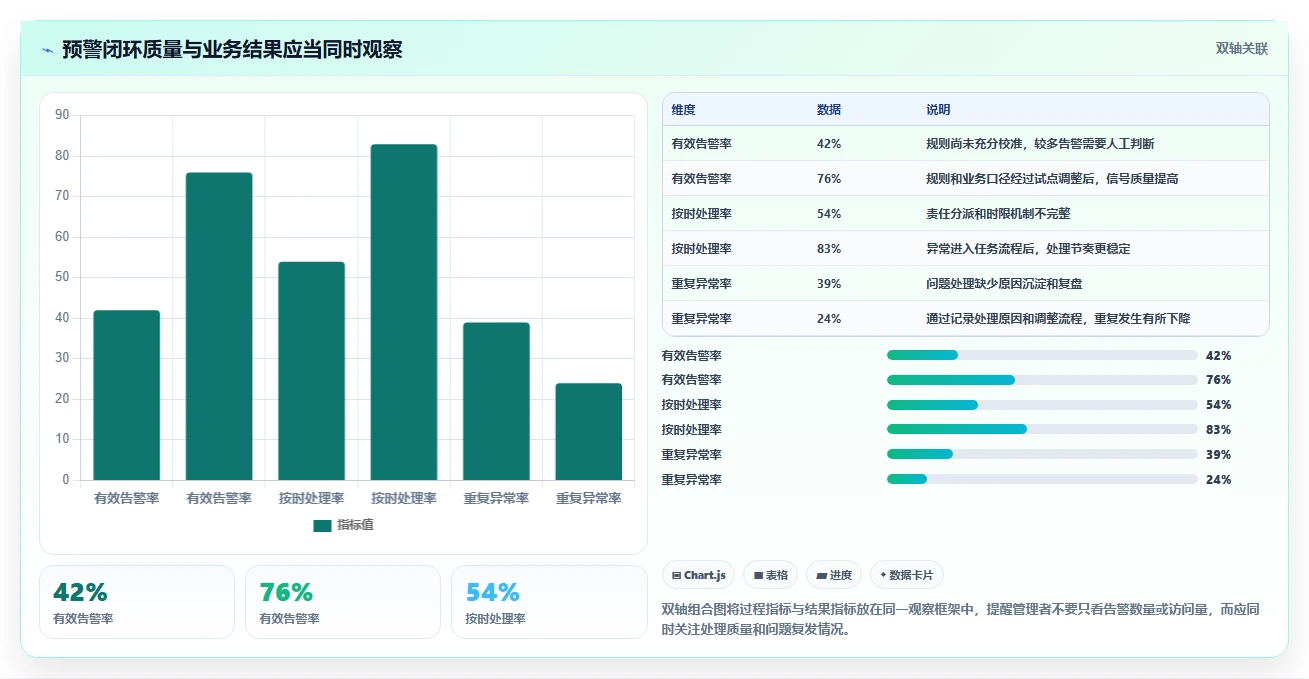
Task: Select table row 规则尚未充分校准，较多告警需要人工判断
Action: (x=966, y=144)
